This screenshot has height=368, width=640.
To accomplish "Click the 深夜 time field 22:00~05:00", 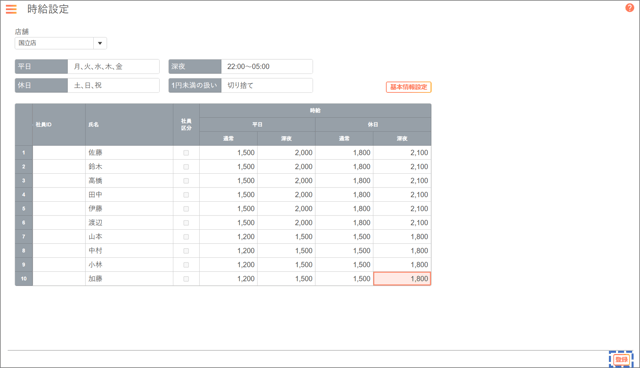I will (267, 67).
